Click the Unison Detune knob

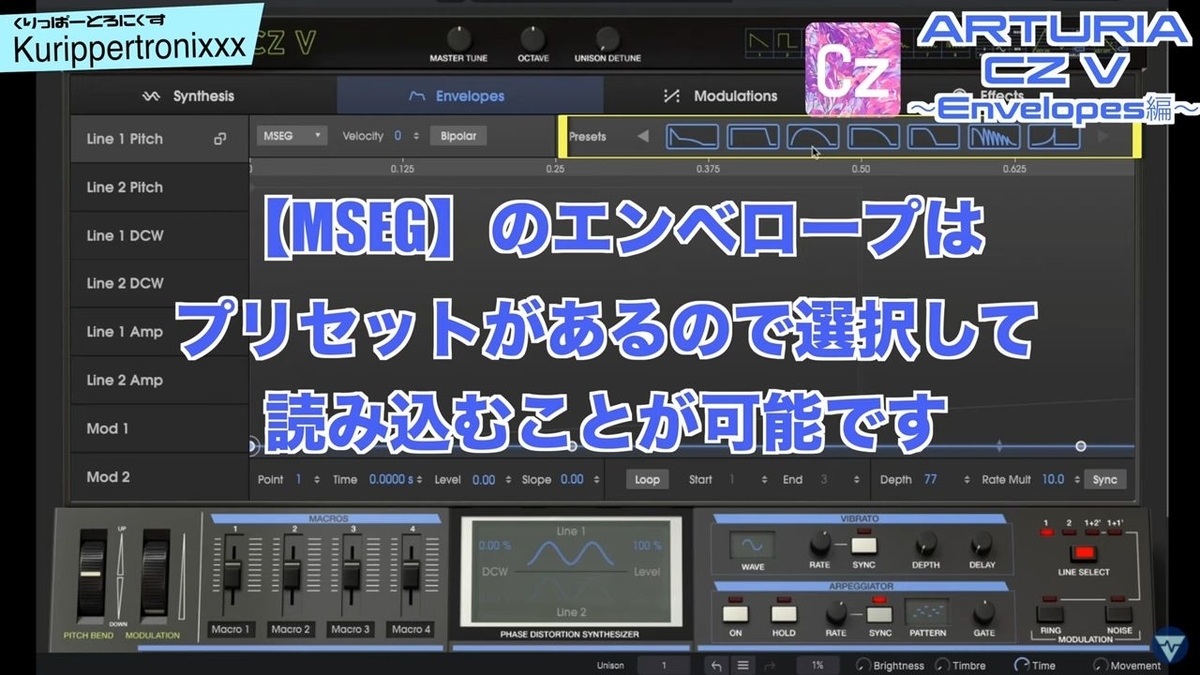(607, 38)
